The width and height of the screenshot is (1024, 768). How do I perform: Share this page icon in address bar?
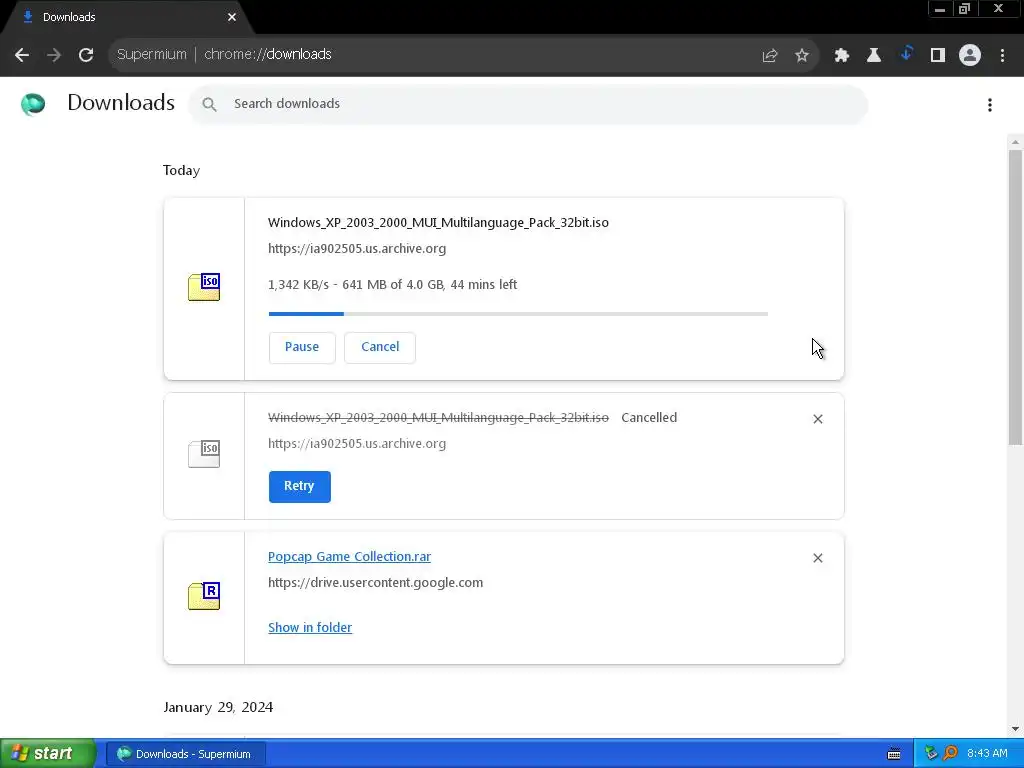click(770, 56)
